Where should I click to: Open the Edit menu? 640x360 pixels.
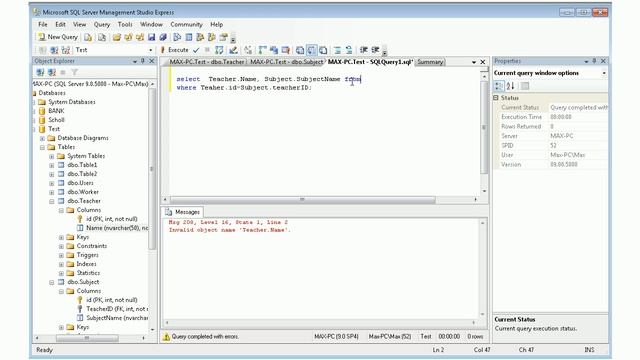tap(60, 24)
